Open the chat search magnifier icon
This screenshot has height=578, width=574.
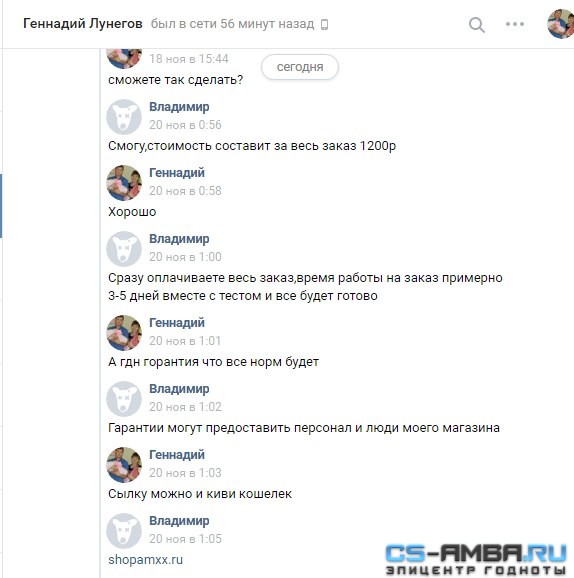(x=477, y=25)
